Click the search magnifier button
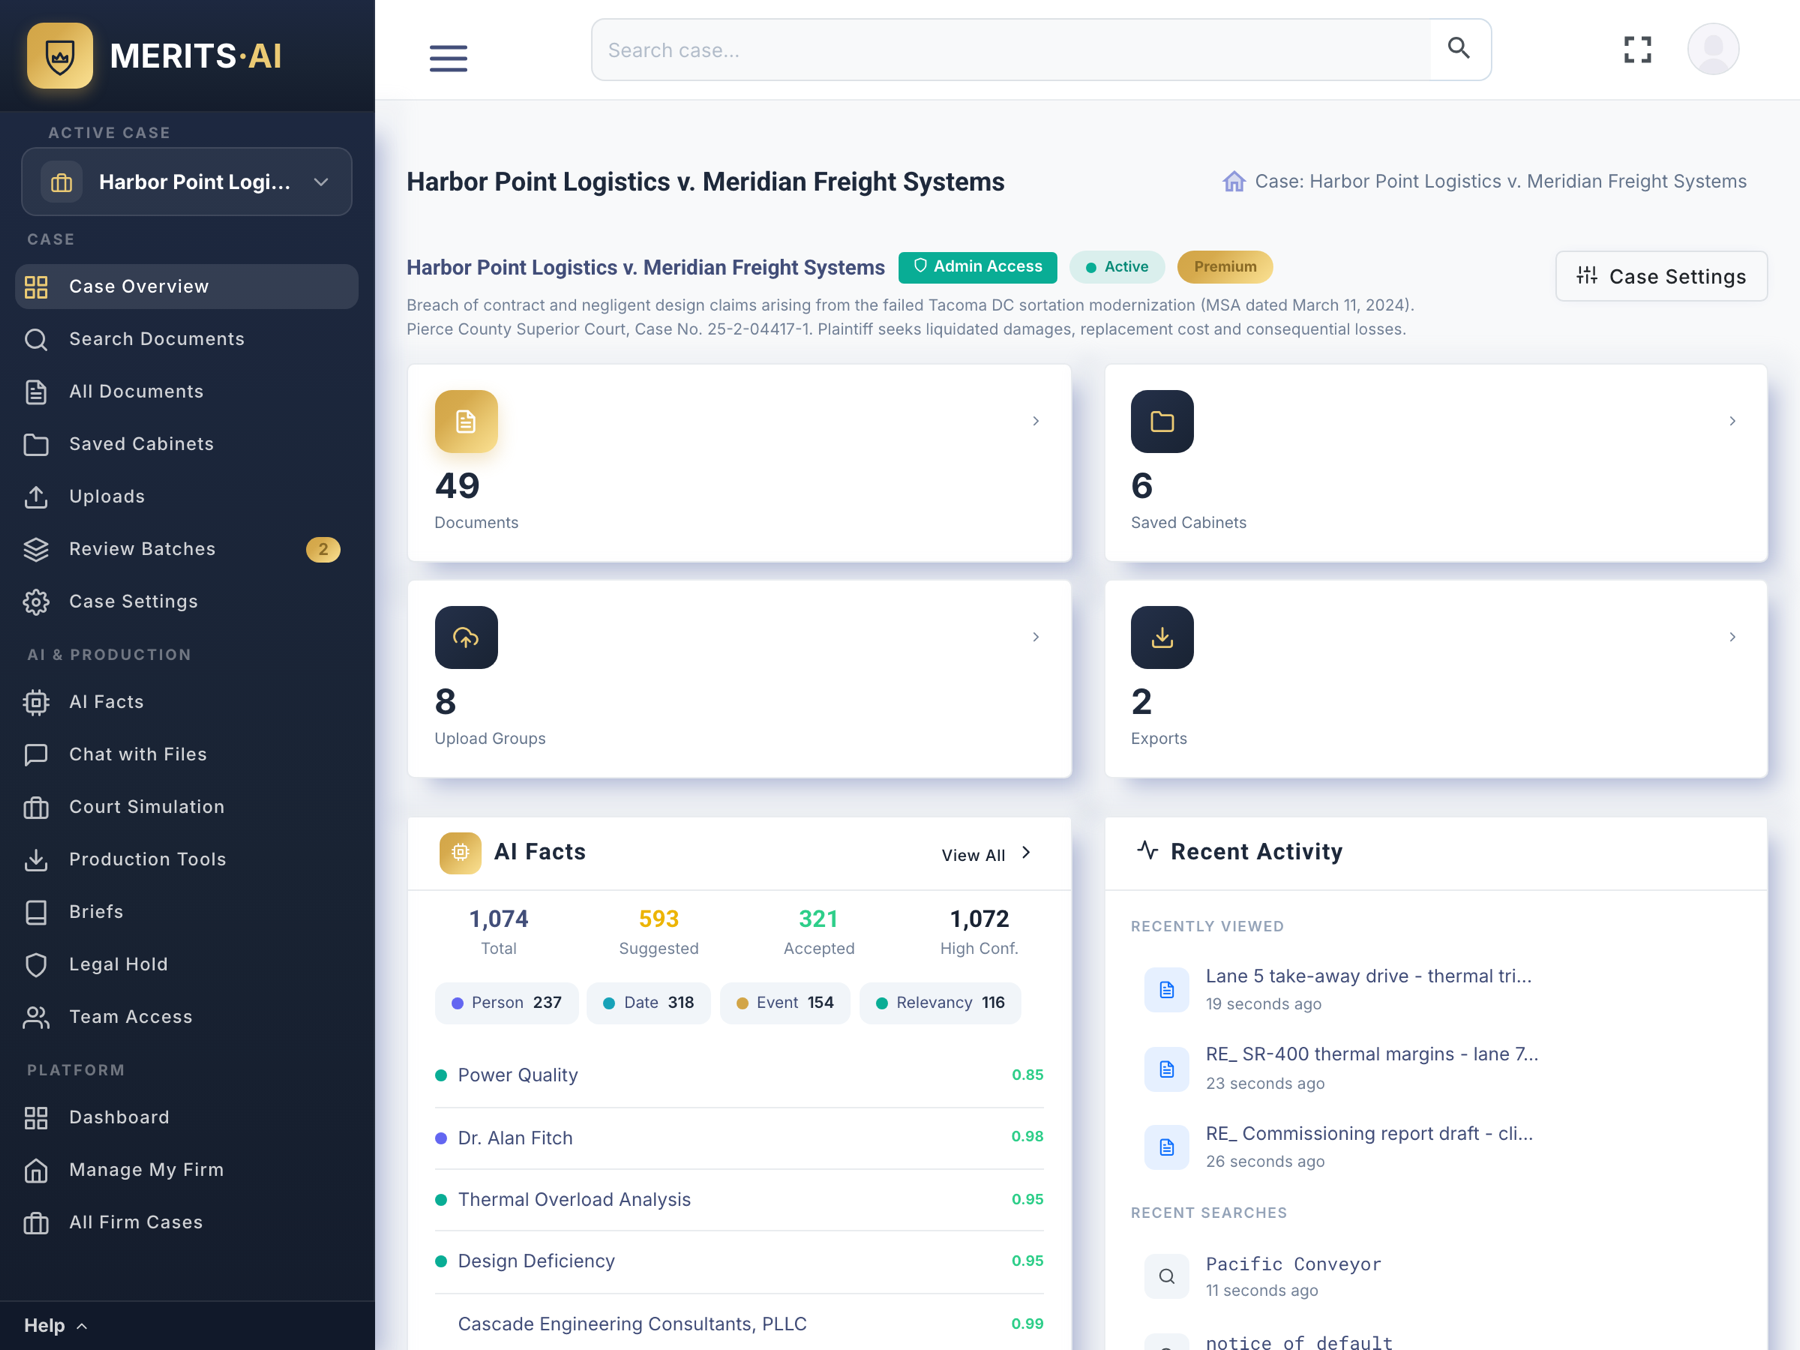 1459,49
